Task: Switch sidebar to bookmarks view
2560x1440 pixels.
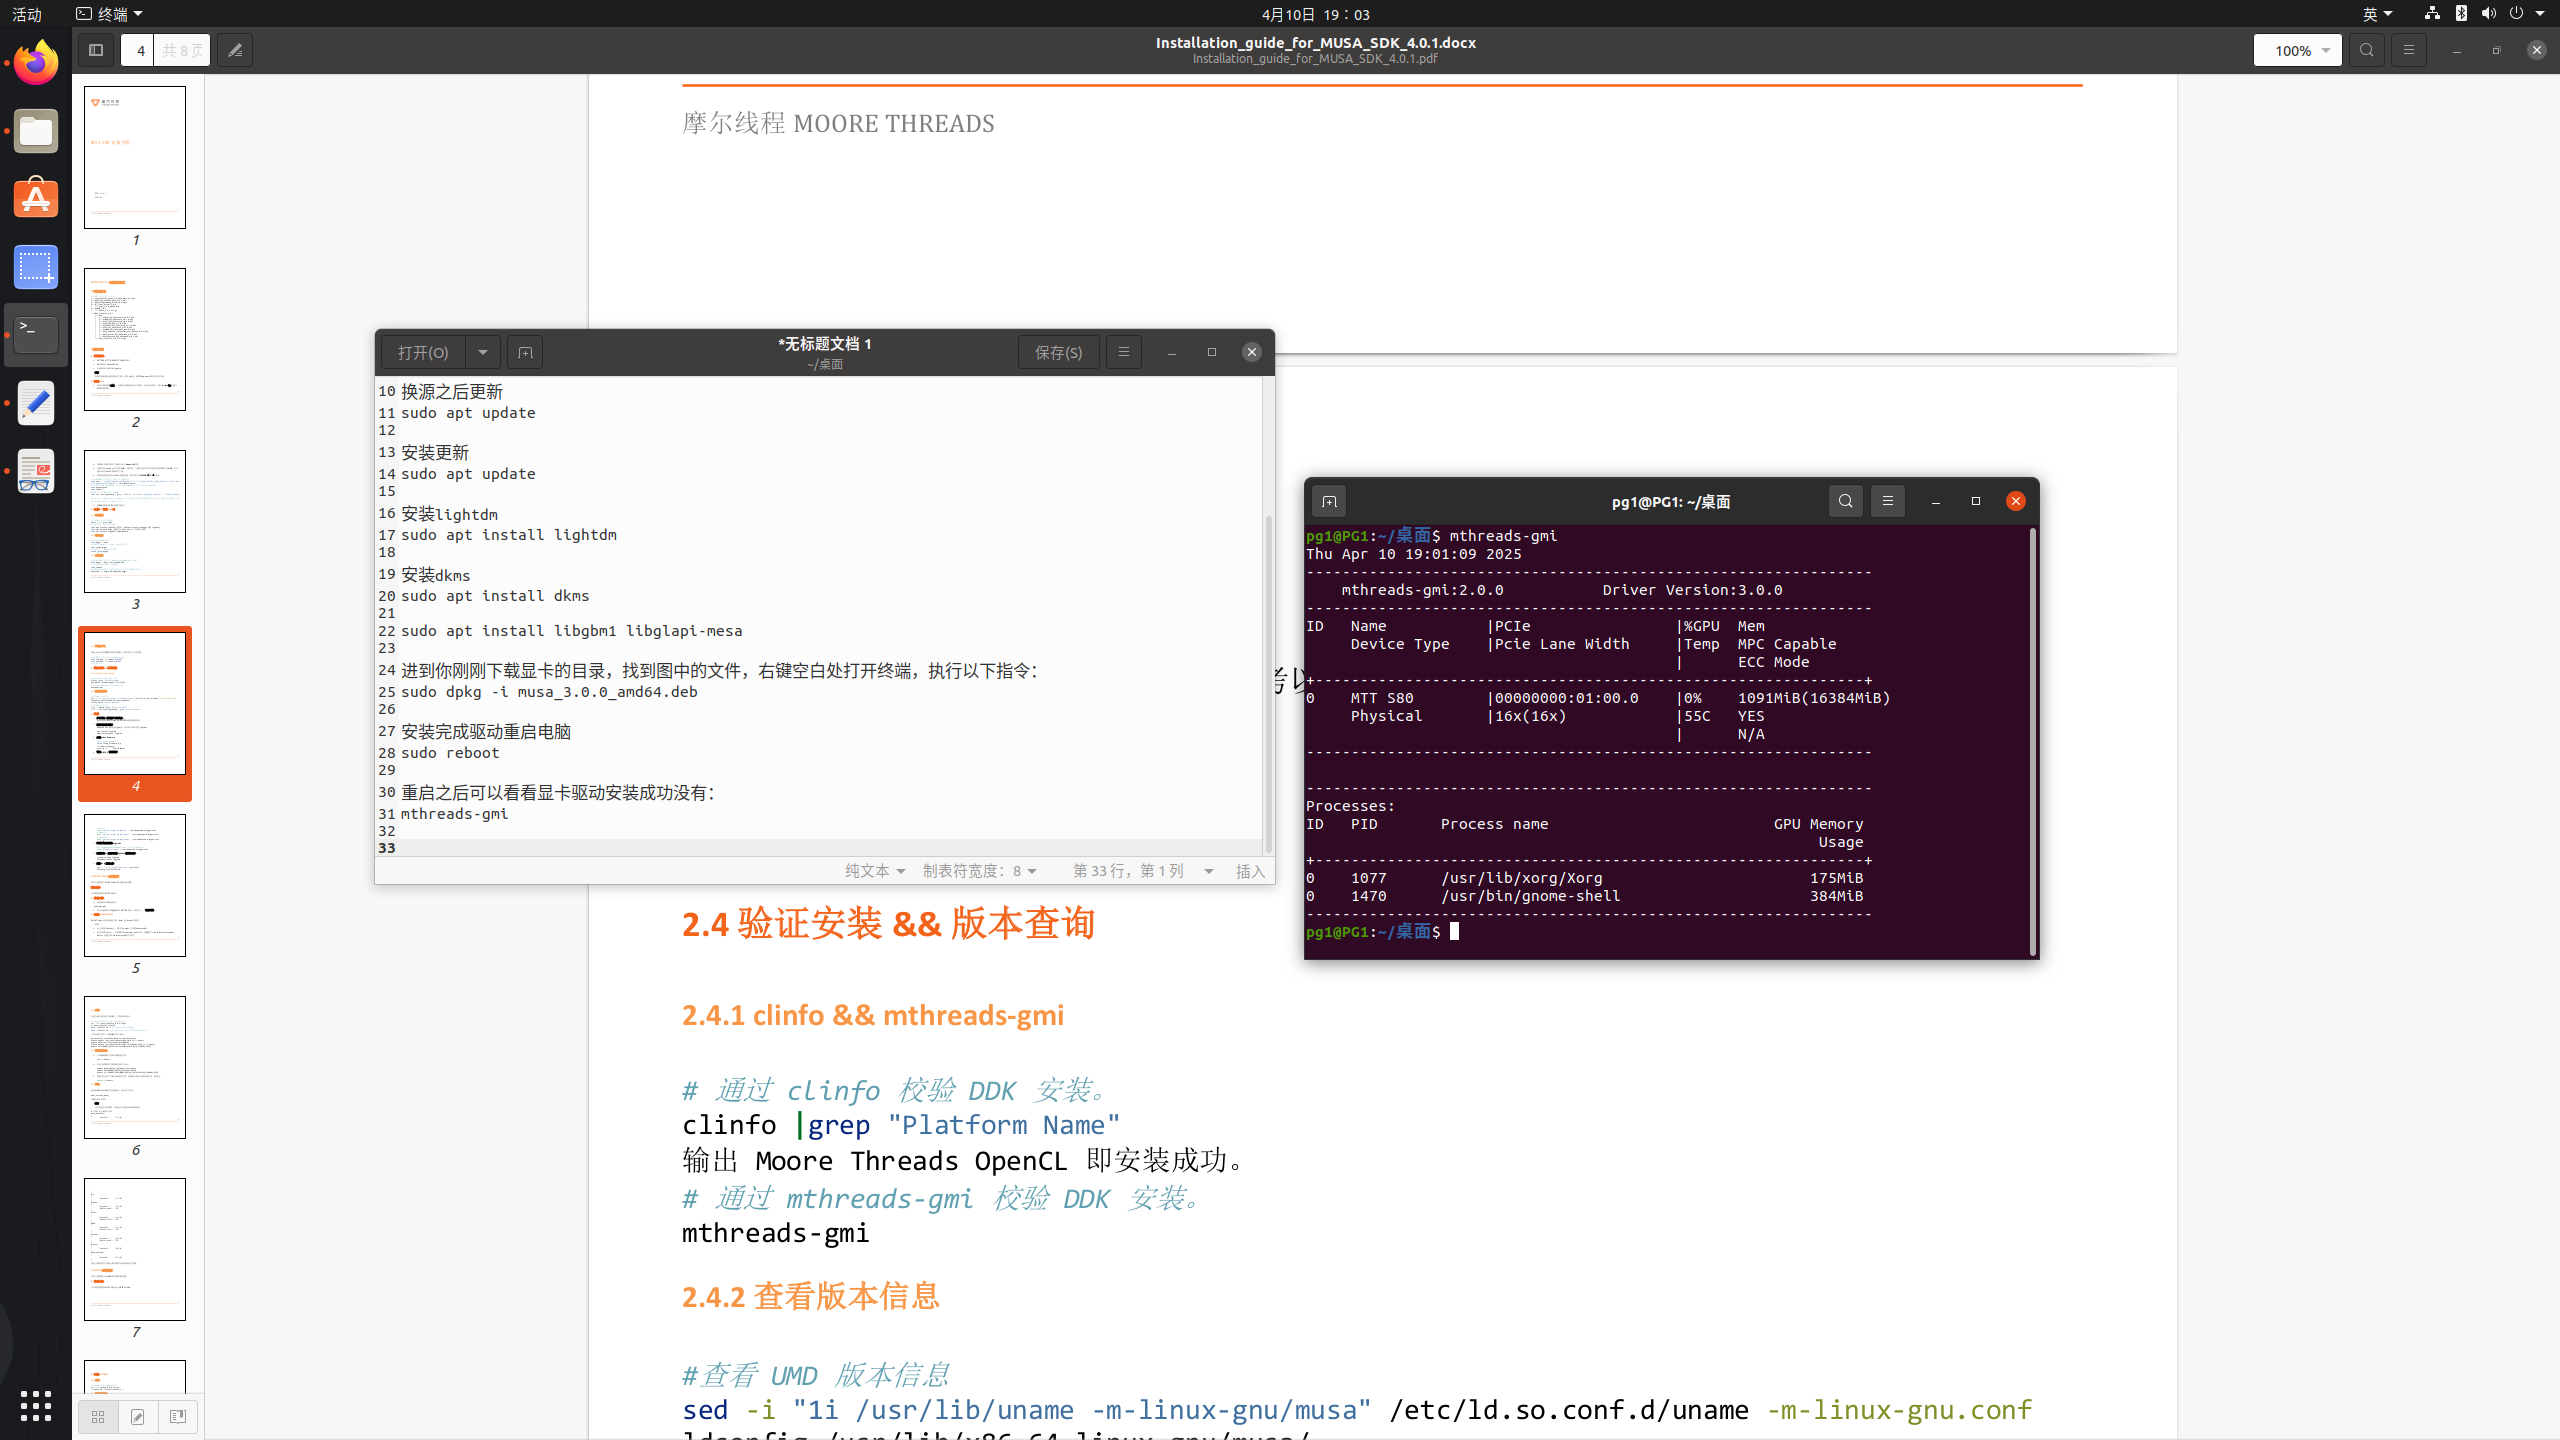Action: click(178, 1417)
